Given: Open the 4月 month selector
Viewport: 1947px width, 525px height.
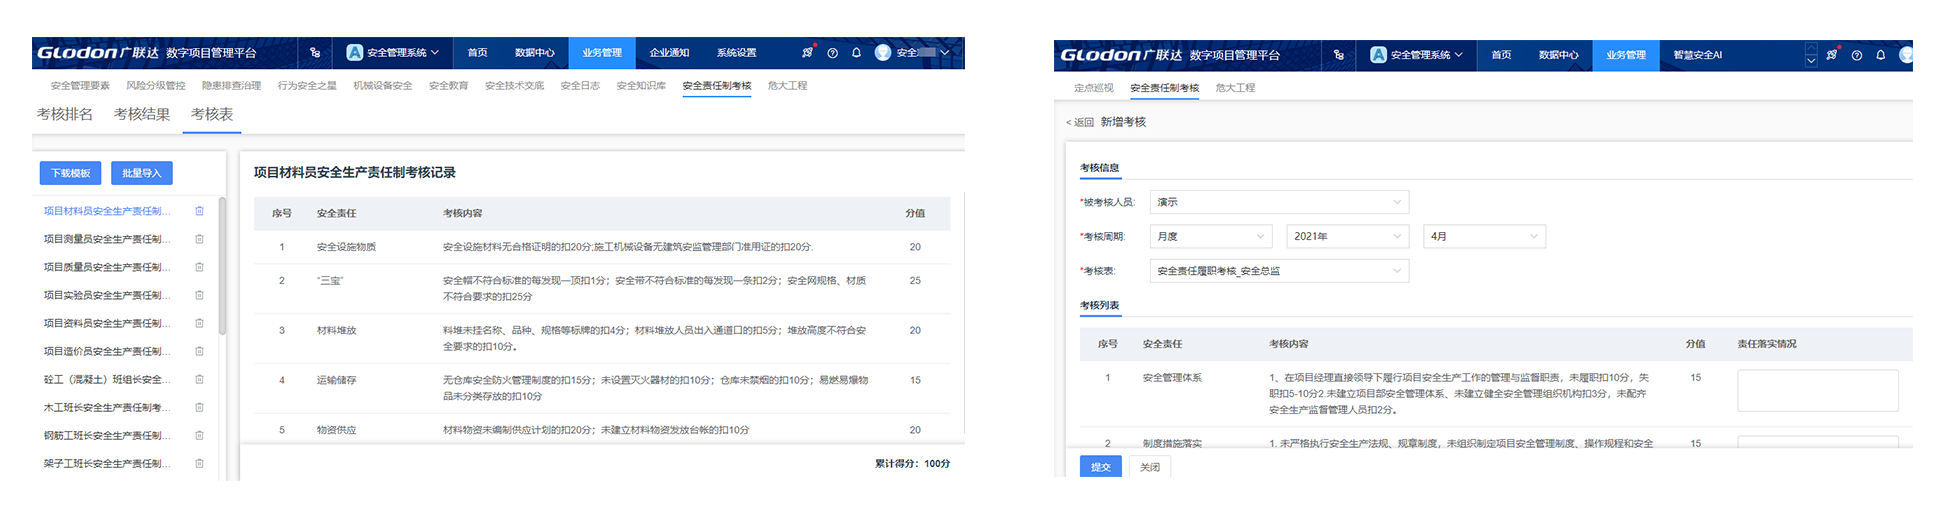Looking at the screenshot, I should tap(1483, 237).
